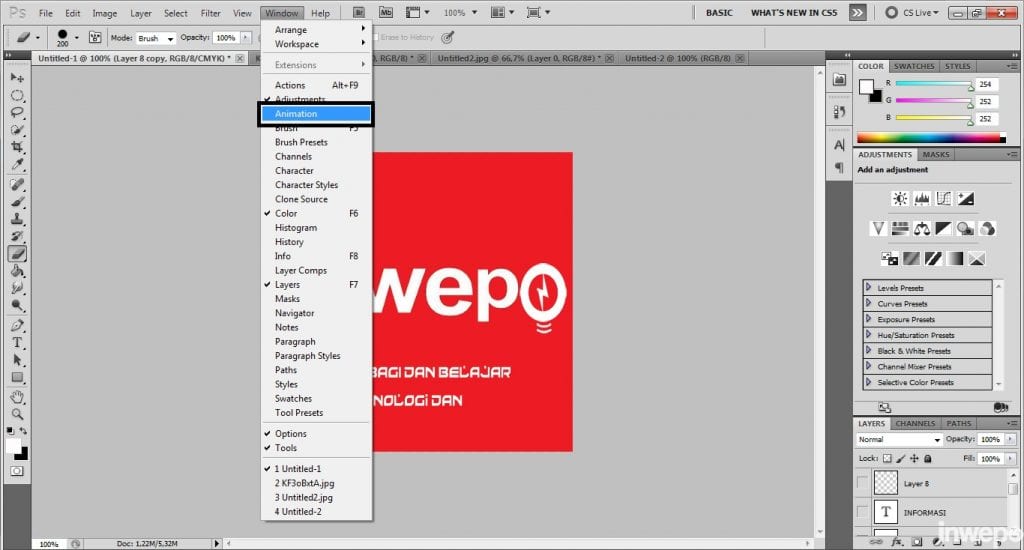The height and width of the screenshot is (550, 1024).
Task: Select the Eyedropper tool
Action: (17, 165)
